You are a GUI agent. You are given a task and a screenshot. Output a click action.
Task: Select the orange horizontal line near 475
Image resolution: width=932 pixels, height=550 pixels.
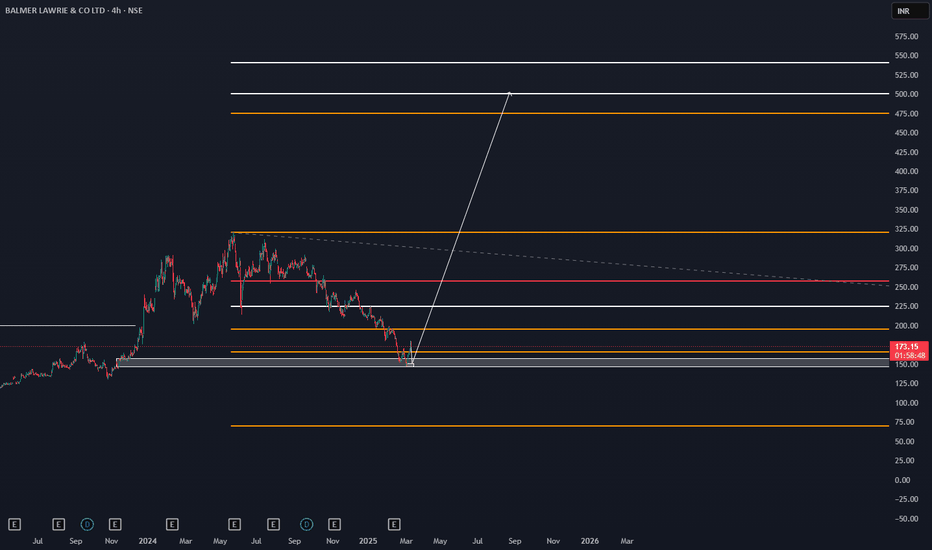pos(560,113)
